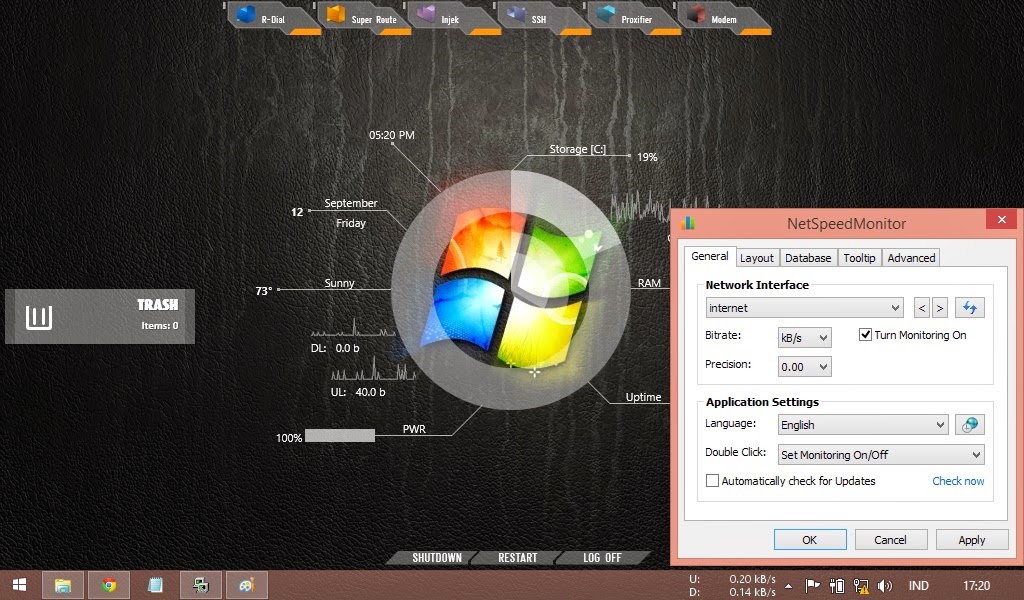The width and height of the screenshot is (1024, 600).
Task: Launch Proxifier from the top dock
Action: 633,17
